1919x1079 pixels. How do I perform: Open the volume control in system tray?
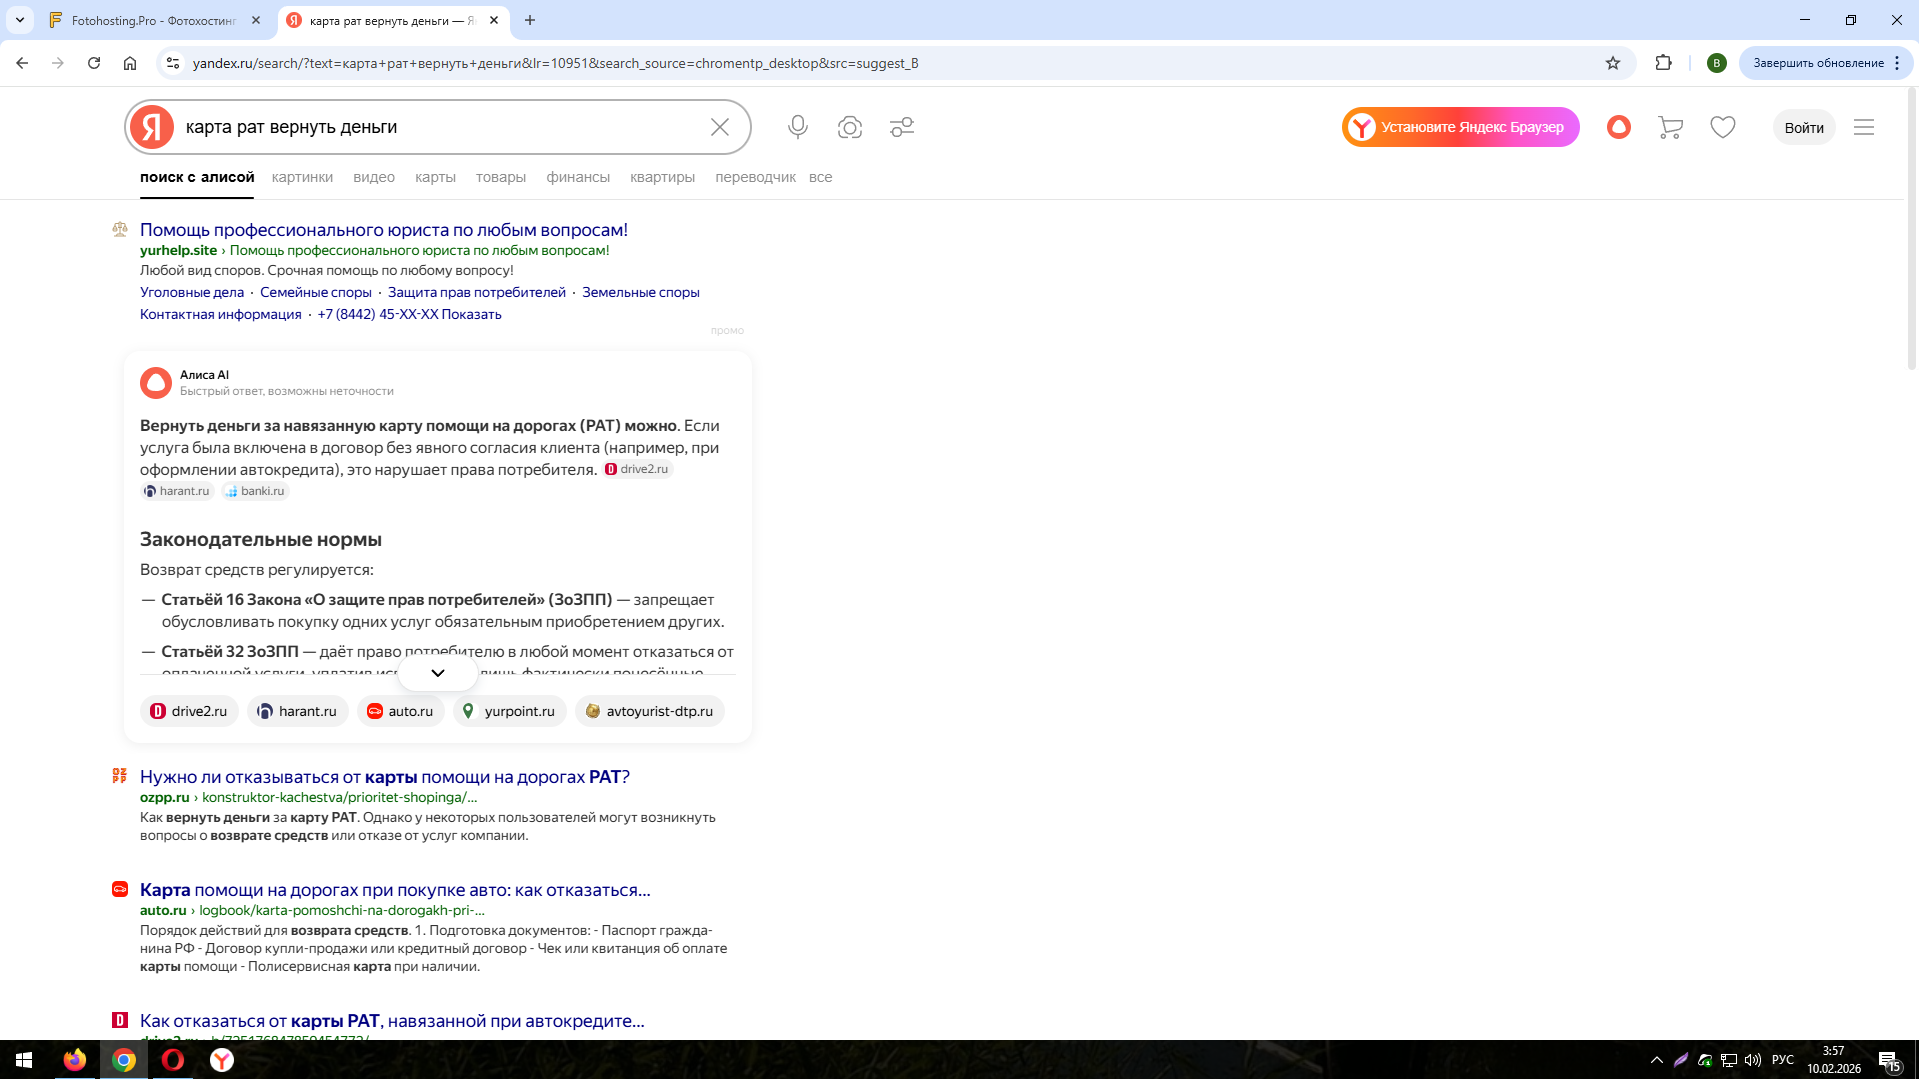(x=1753, y=1060)
